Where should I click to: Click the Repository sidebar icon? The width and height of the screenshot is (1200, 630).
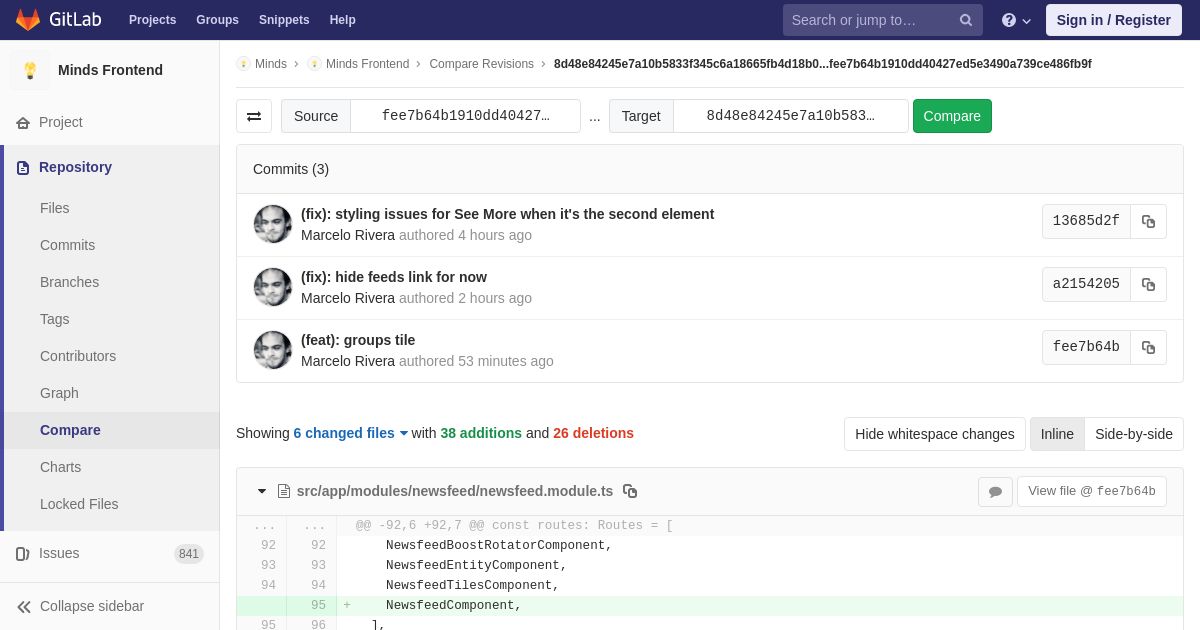pyautogui.click(x=23, y=167)
